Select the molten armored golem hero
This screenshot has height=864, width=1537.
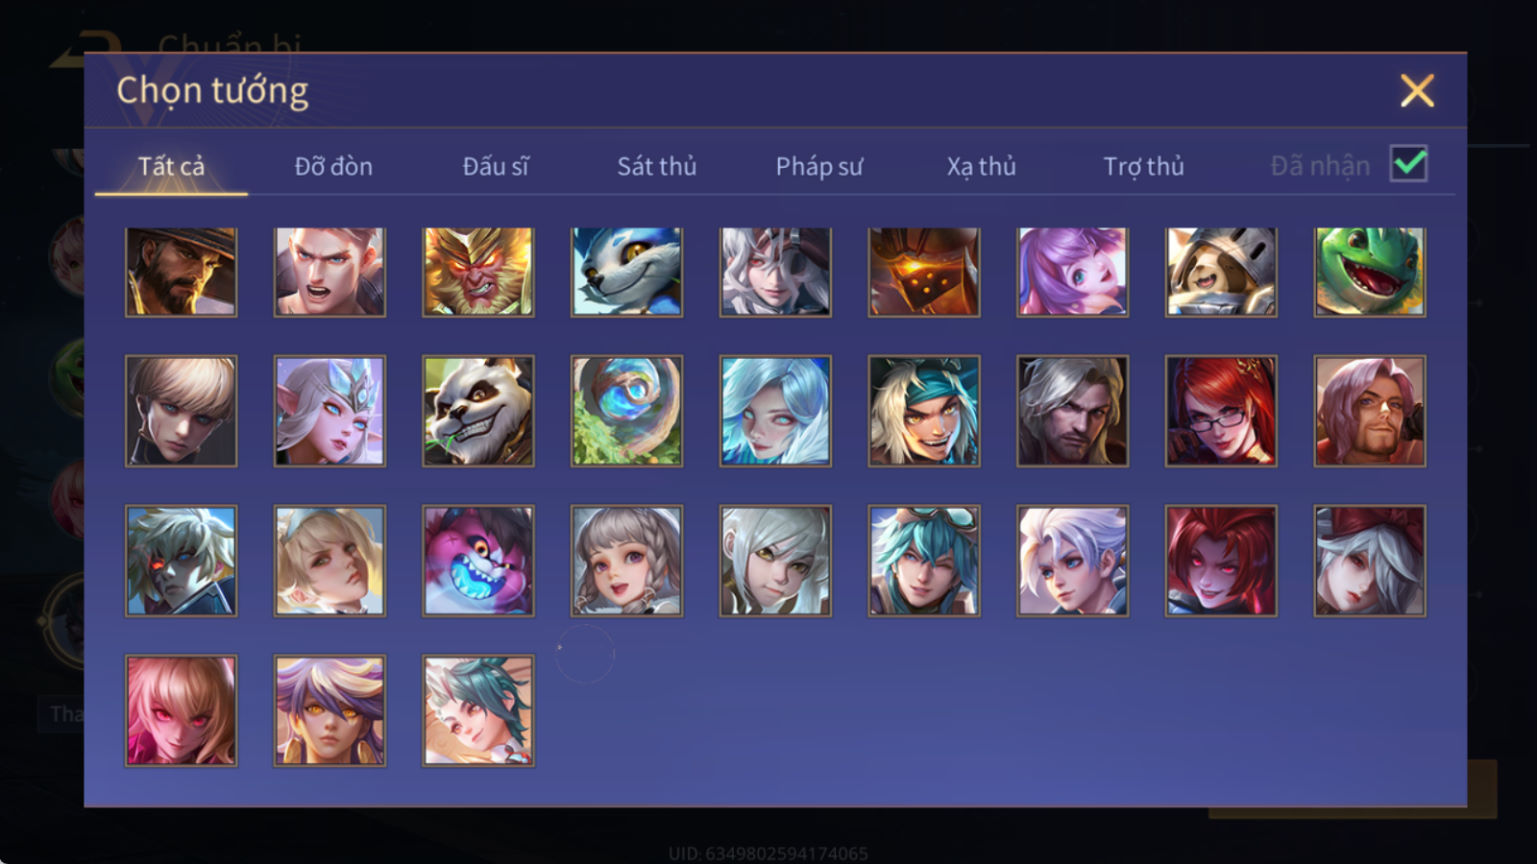(x=924, y=272)
